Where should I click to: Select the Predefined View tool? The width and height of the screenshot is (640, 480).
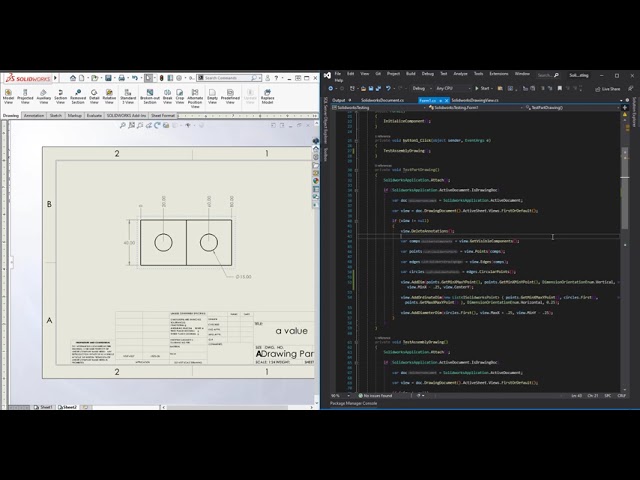[230, 97]
